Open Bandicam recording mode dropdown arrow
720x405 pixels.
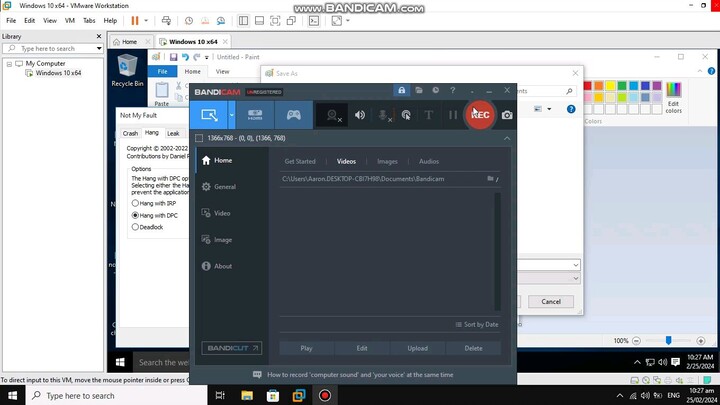[x=232, y=115]
